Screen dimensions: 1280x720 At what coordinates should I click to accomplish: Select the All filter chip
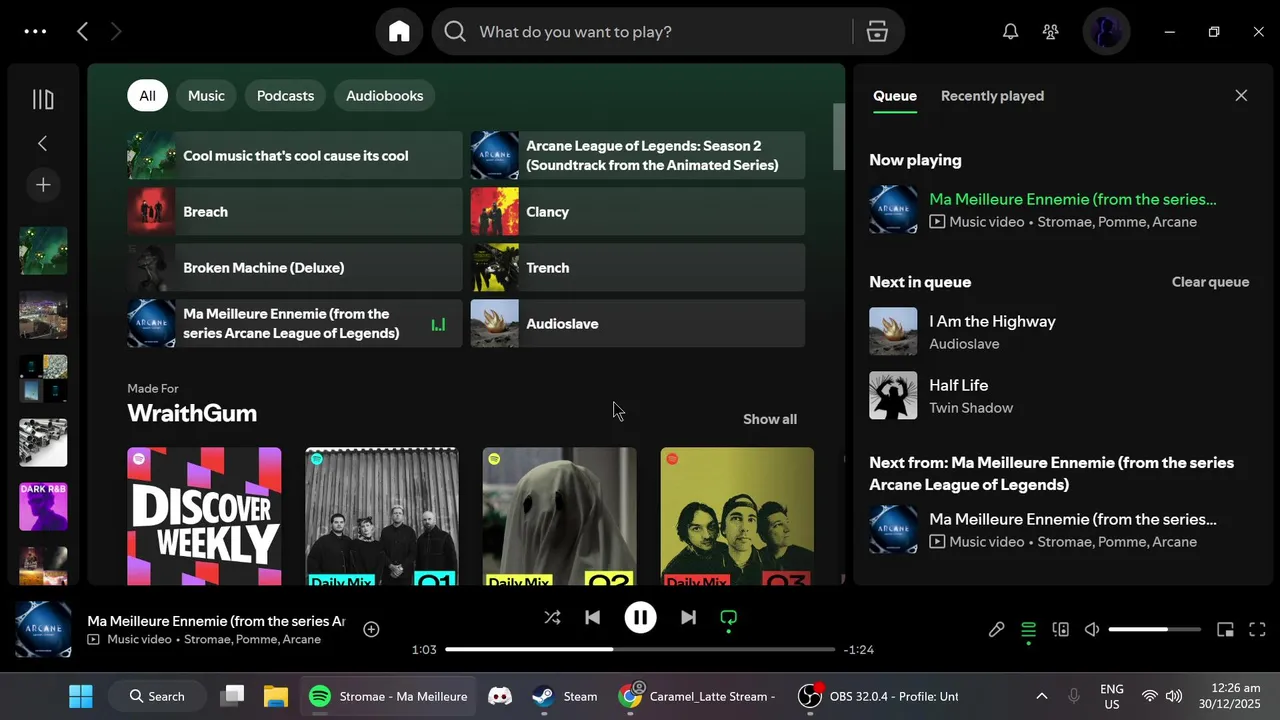coord(147,96)
